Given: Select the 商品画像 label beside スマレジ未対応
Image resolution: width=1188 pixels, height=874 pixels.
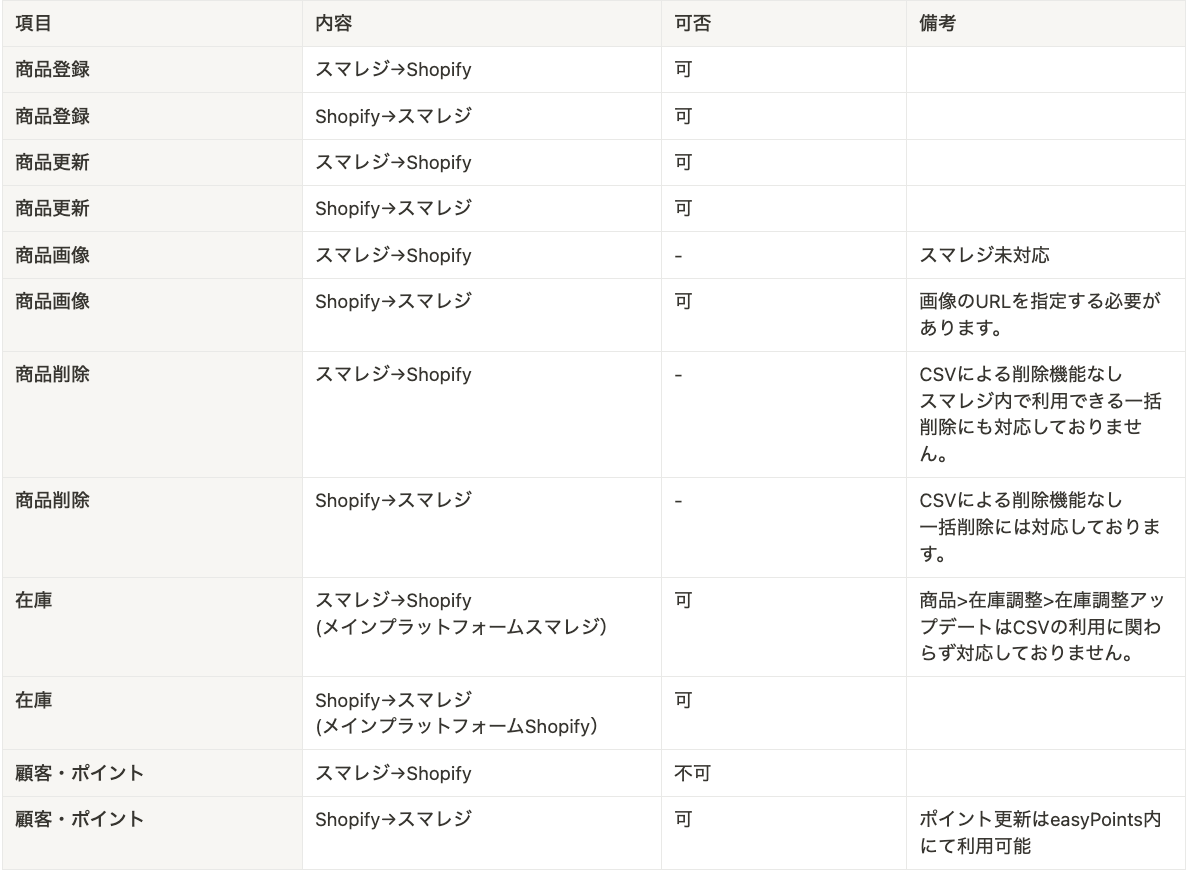Looking at the screenshot, I should point(52,255).
